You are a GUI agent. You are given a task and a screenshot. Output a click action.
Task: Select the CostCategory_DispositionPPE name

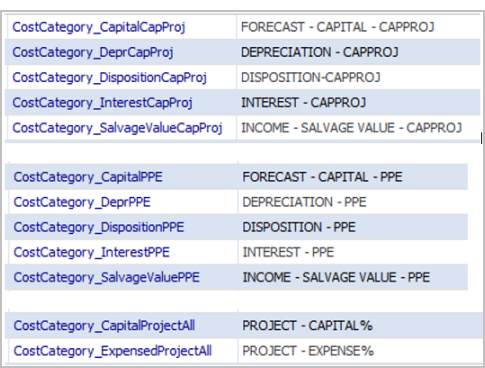(x=99, y=227)
